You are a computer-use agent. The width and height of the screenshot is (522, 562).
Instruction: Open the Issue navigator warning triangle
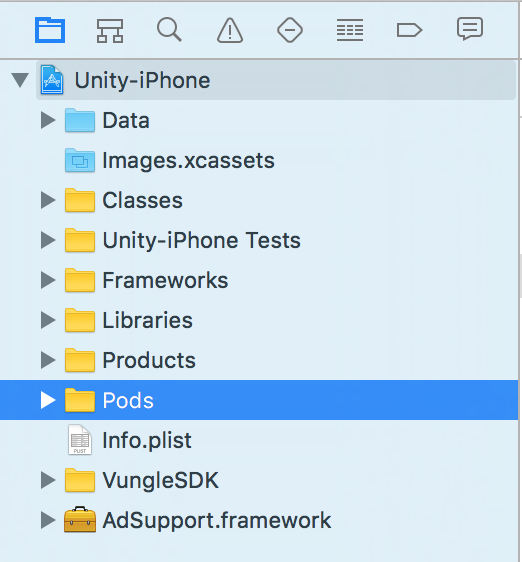point(230,30)
